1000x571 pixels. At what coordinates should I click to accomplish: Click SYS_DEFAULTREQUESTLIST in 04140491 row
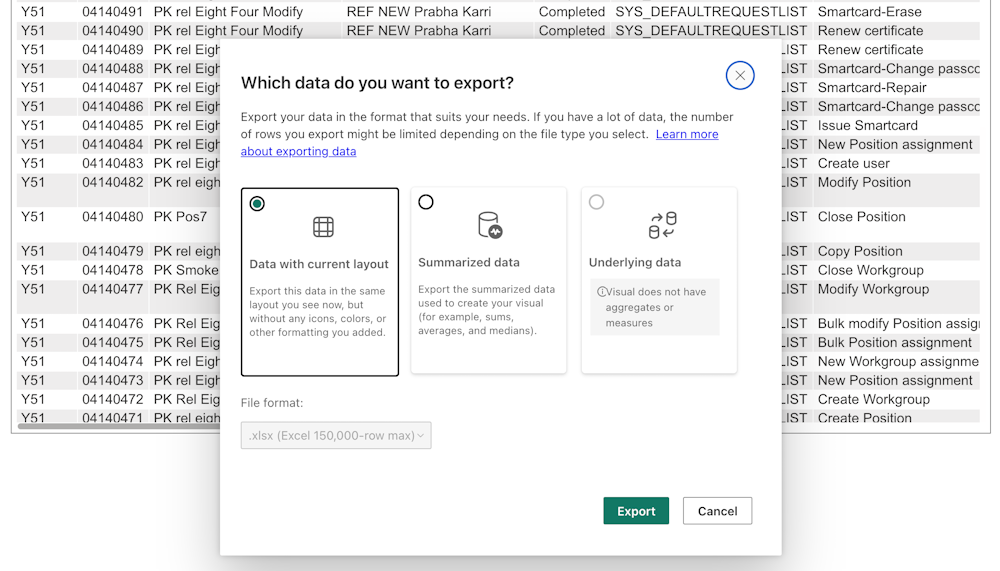tap(711, 11)
